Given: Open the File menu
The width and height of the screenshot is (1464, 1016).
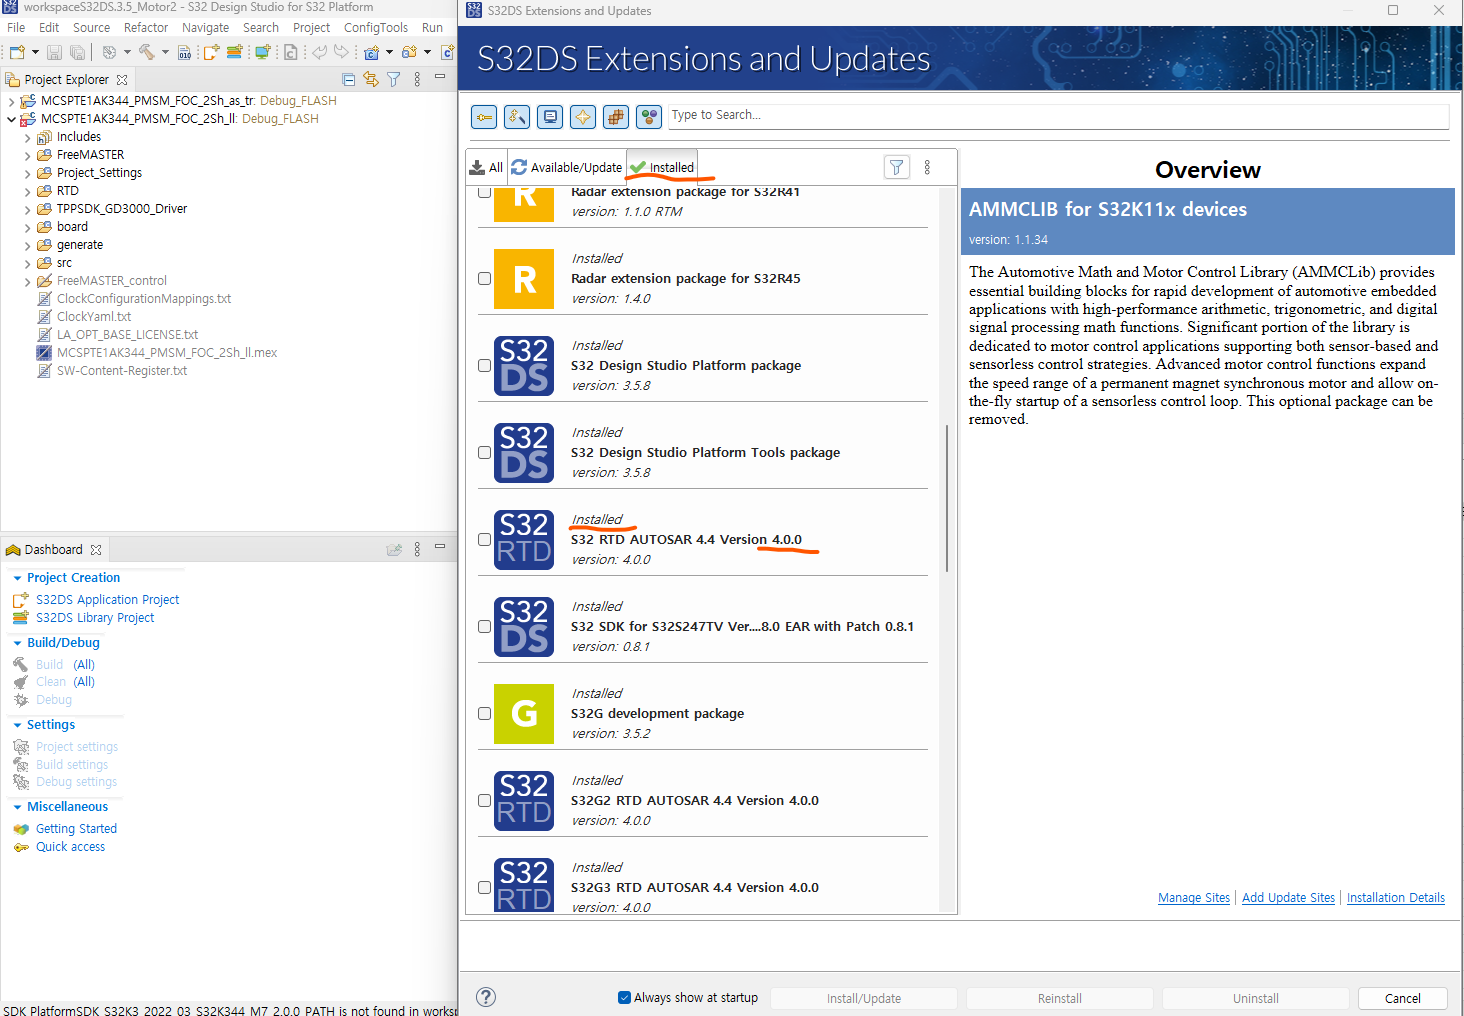Looking at the screenshot, I should click(16, 28).
